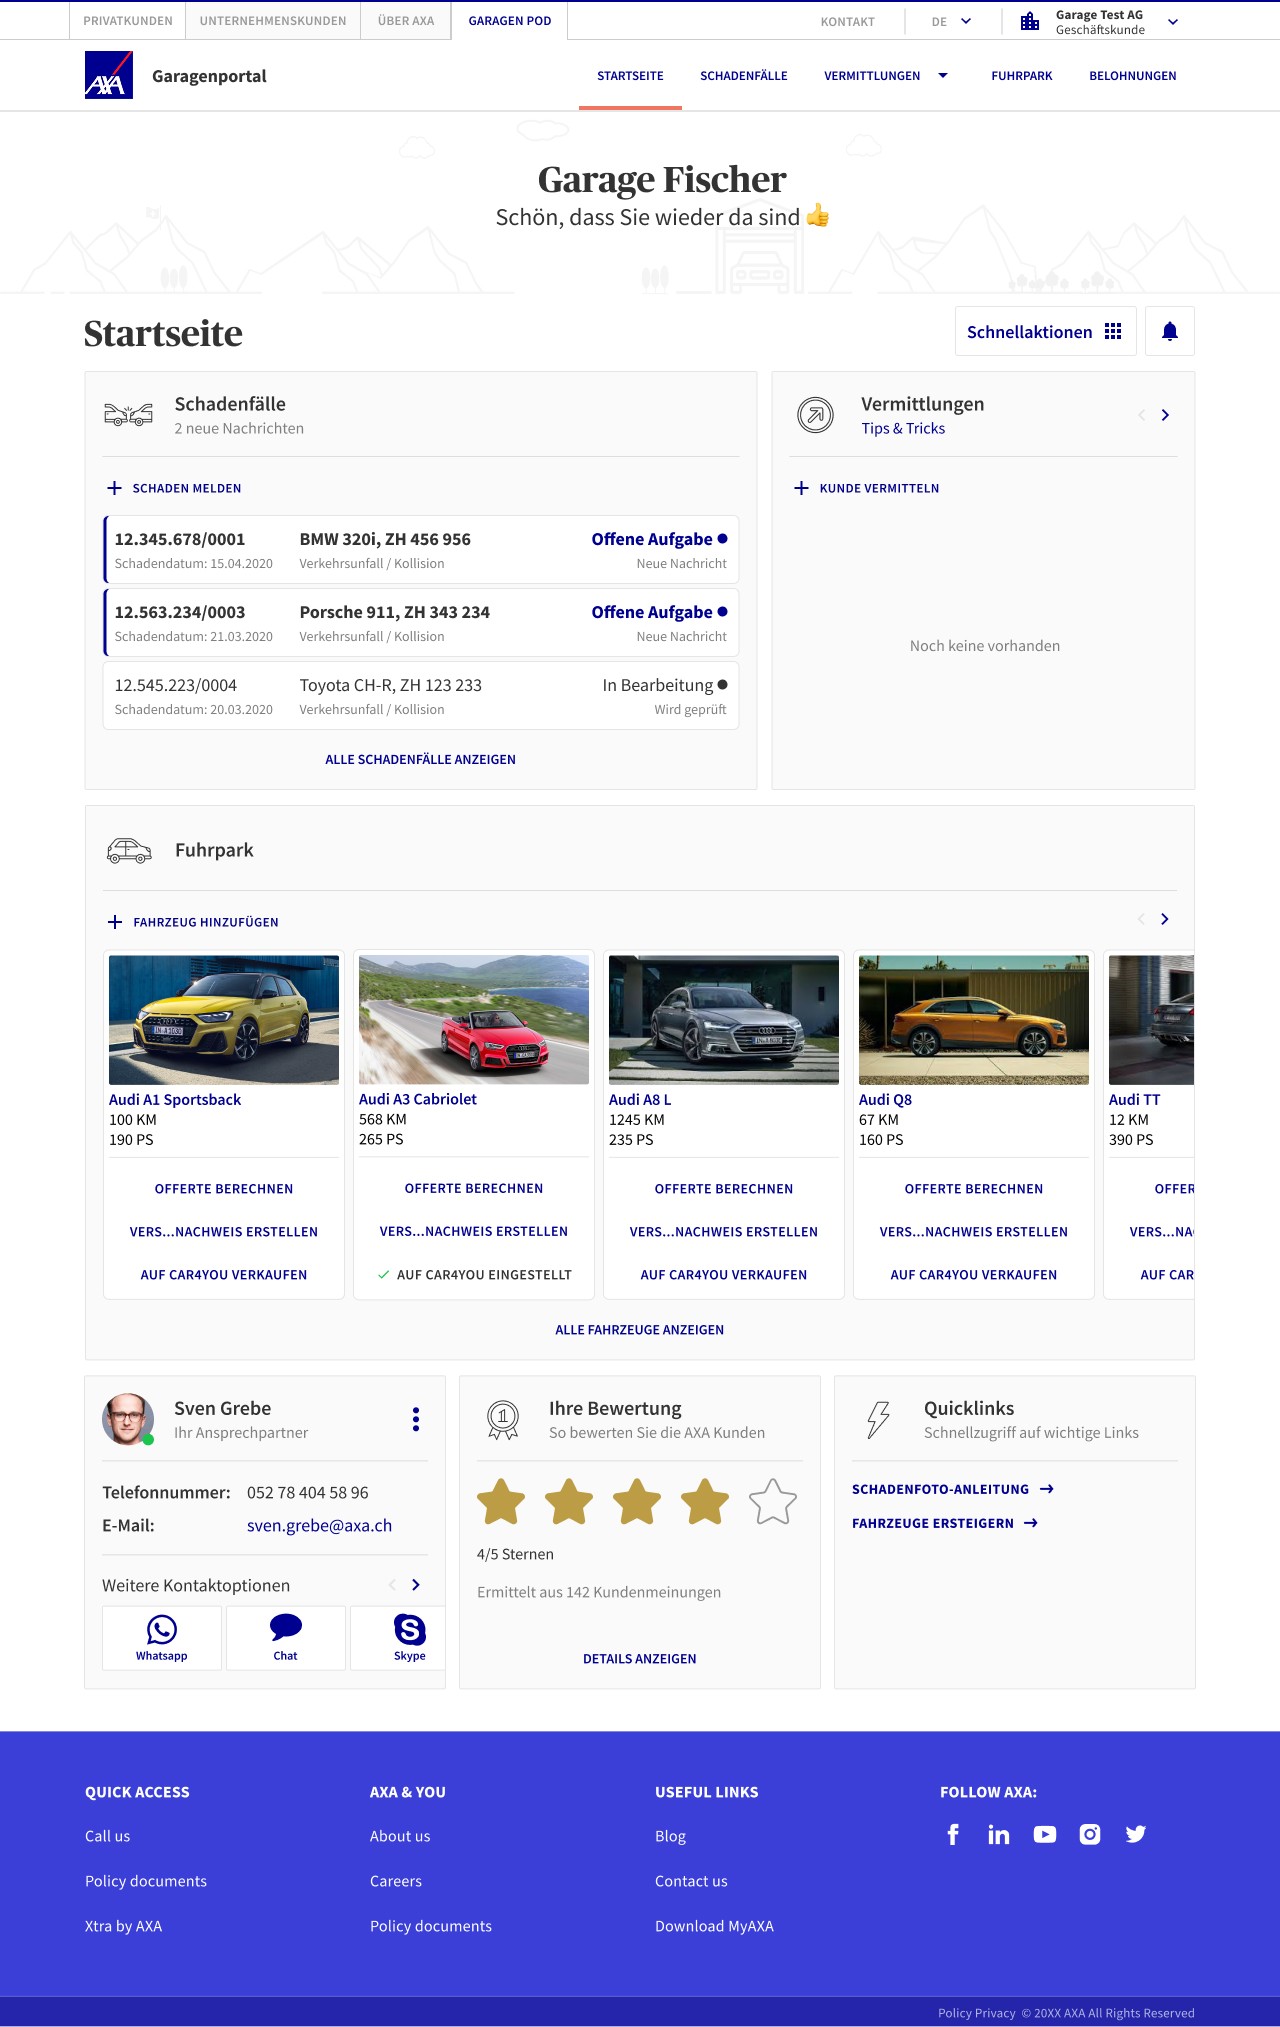Open the Fuhrpark navigation item

point(1022,76)
